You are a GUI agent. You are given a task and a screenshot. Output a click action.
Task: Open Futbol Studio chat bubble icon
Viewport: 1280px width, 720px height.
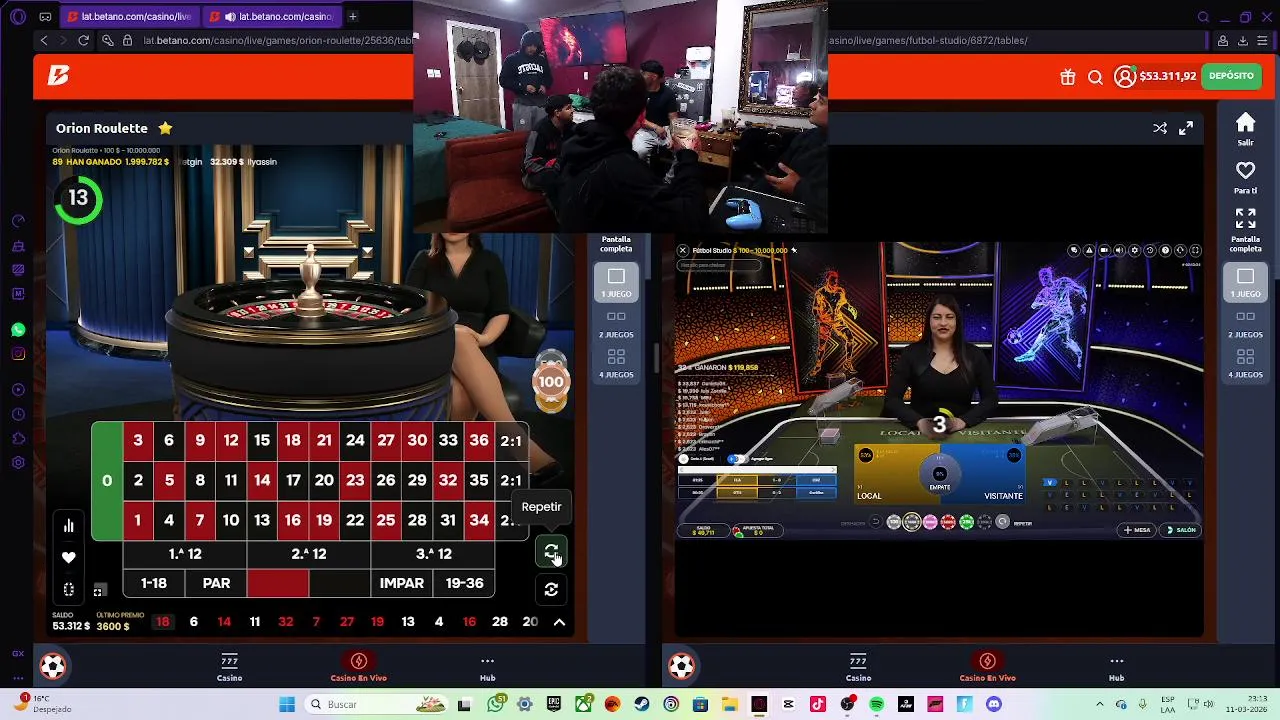pos(1074,250)
